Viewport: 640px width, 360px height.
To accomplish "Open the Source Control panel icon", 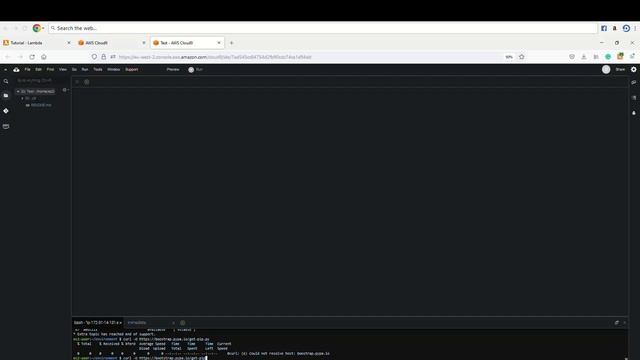I will (6, 111).
